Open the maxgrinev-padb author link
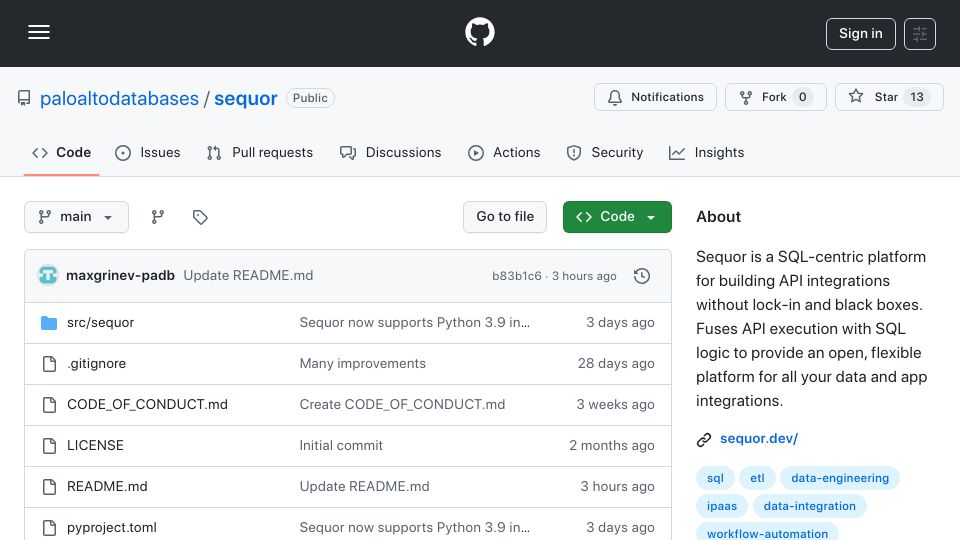The width and height of the screenshot is (960, 540). pos(120,276)
